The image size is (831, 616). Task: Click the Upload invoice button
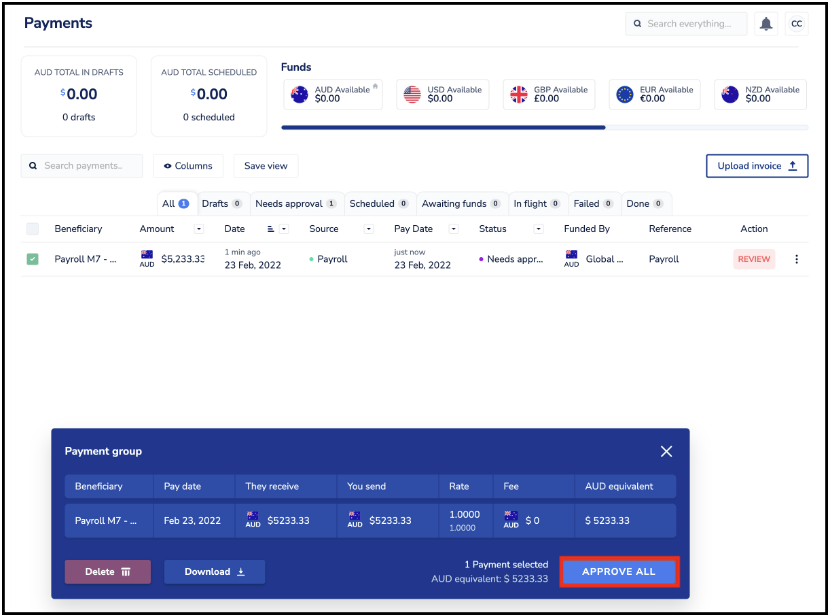tap(757, 166)
